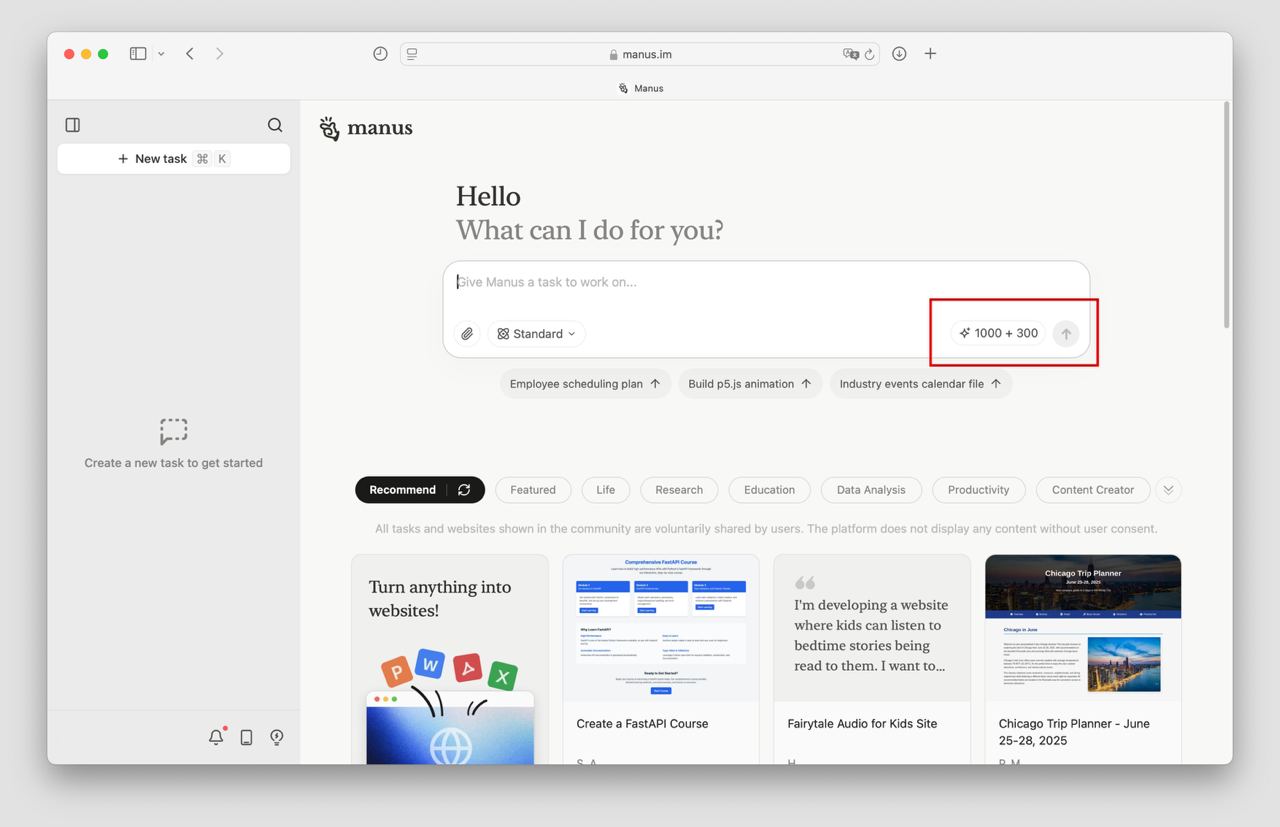The image size is (1280, 827).
Task: Open the Standard mode dropdown
Action: (x=537, y=334)
